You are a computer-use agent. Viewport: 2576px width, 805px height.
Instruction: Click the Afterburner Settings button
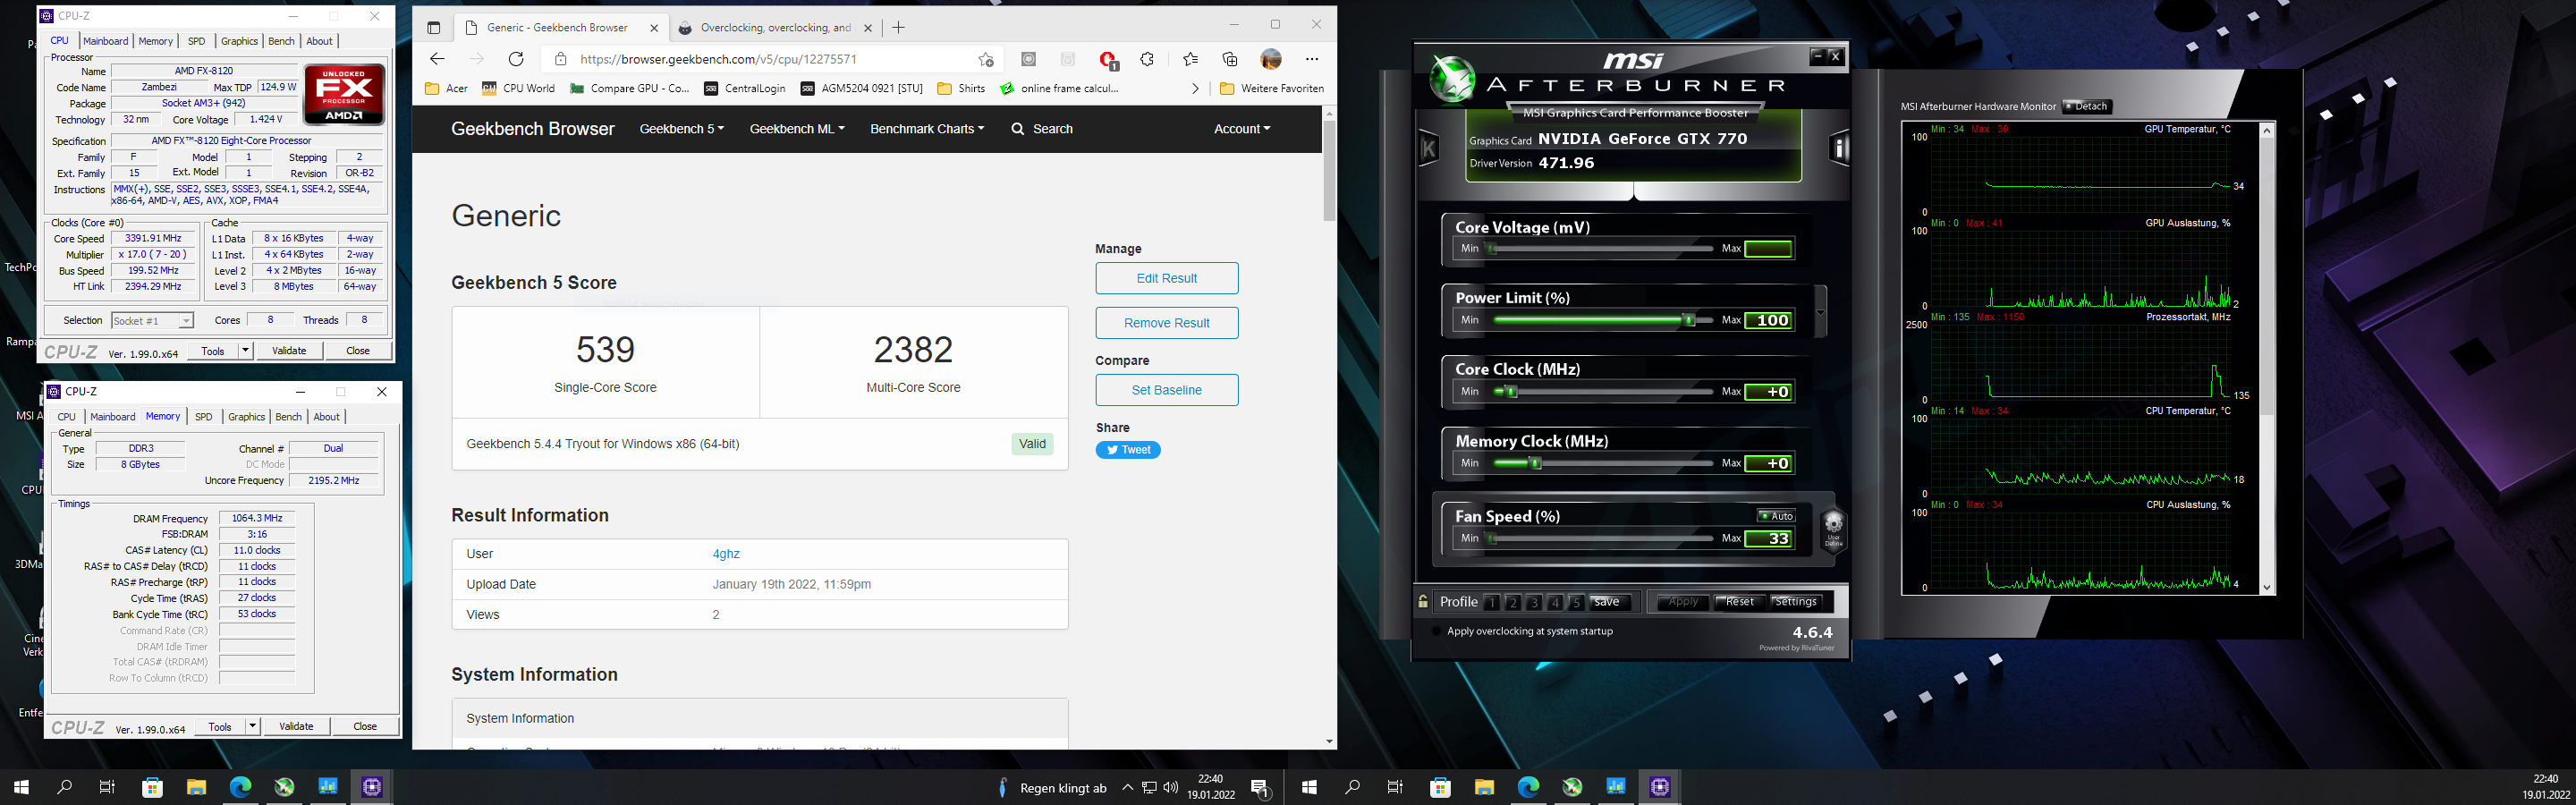(1796, 602)
